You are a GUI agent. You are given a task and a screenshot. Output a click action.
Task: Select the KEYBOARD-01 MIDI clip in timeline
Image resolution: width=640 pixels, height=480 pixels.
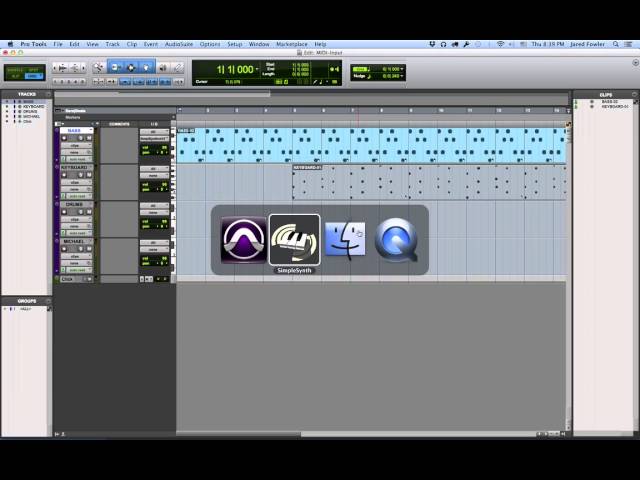[x=429, y=182]
